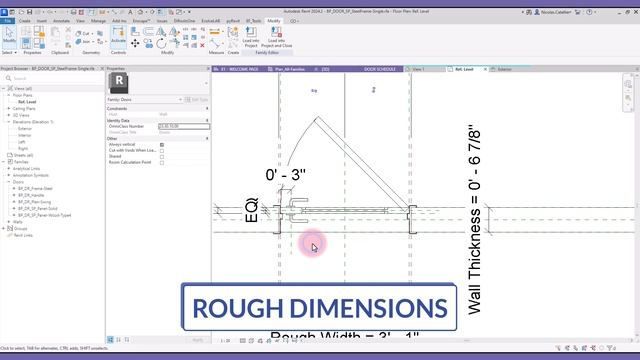
Task: Toggle the Shared checkbox
Action: [162, 156]
